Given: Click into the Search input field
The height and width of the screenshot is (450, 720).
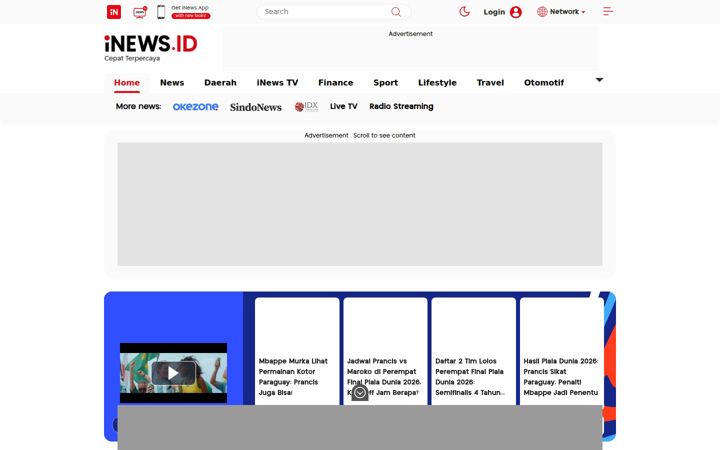Looking at the screenshot, I should point(326,12).
